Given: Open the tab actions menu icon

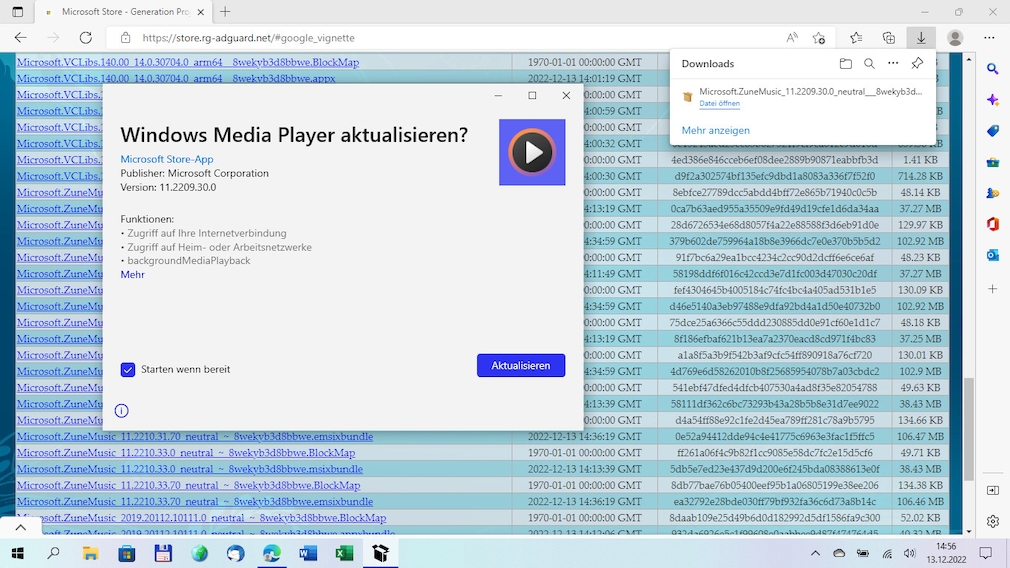Looking at the screenshot, I should (17, 12).
